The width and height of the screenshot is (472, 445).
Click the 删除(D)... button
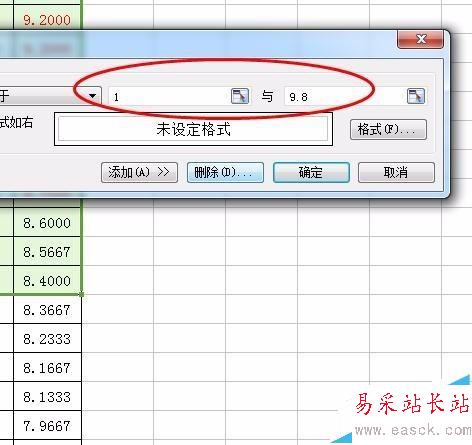(225, 173)
